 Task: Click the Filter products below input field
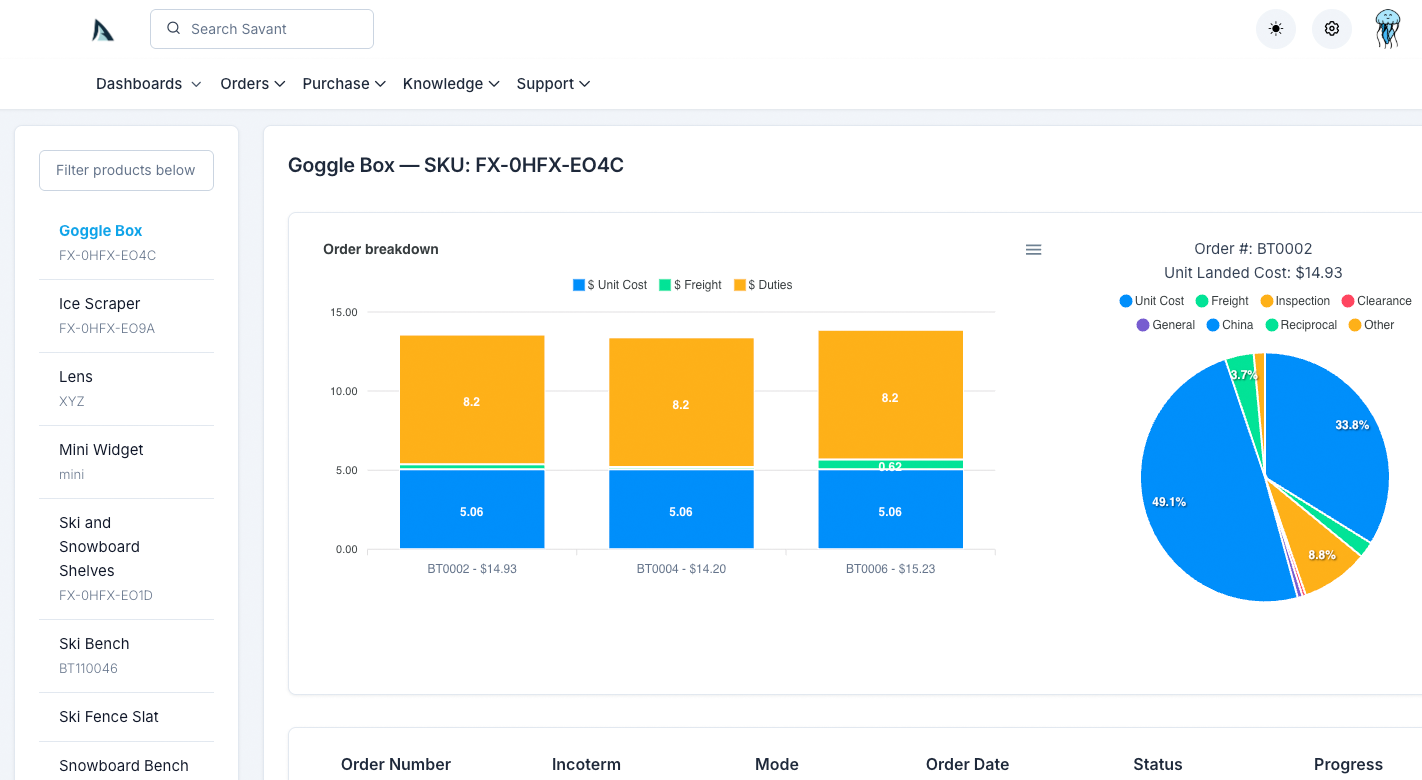126,170
